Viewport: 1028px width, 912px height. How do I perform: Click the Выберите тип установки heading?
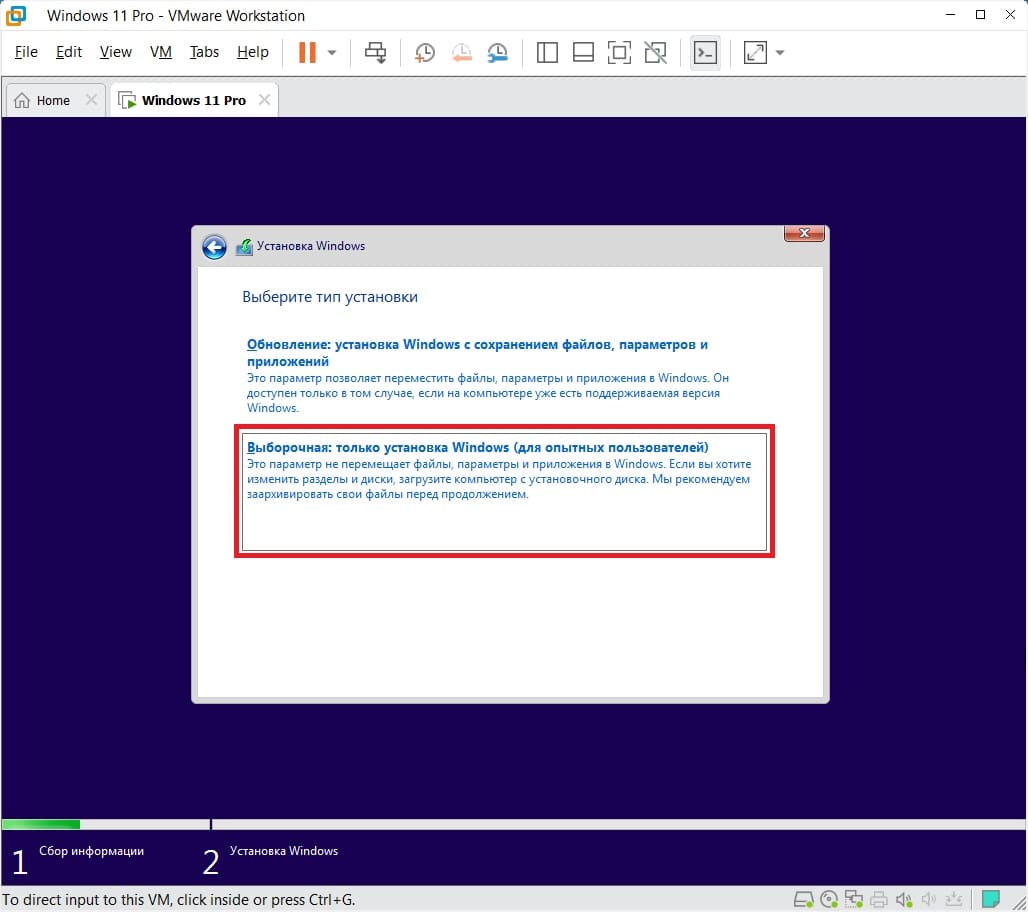[x=330, y=297]
